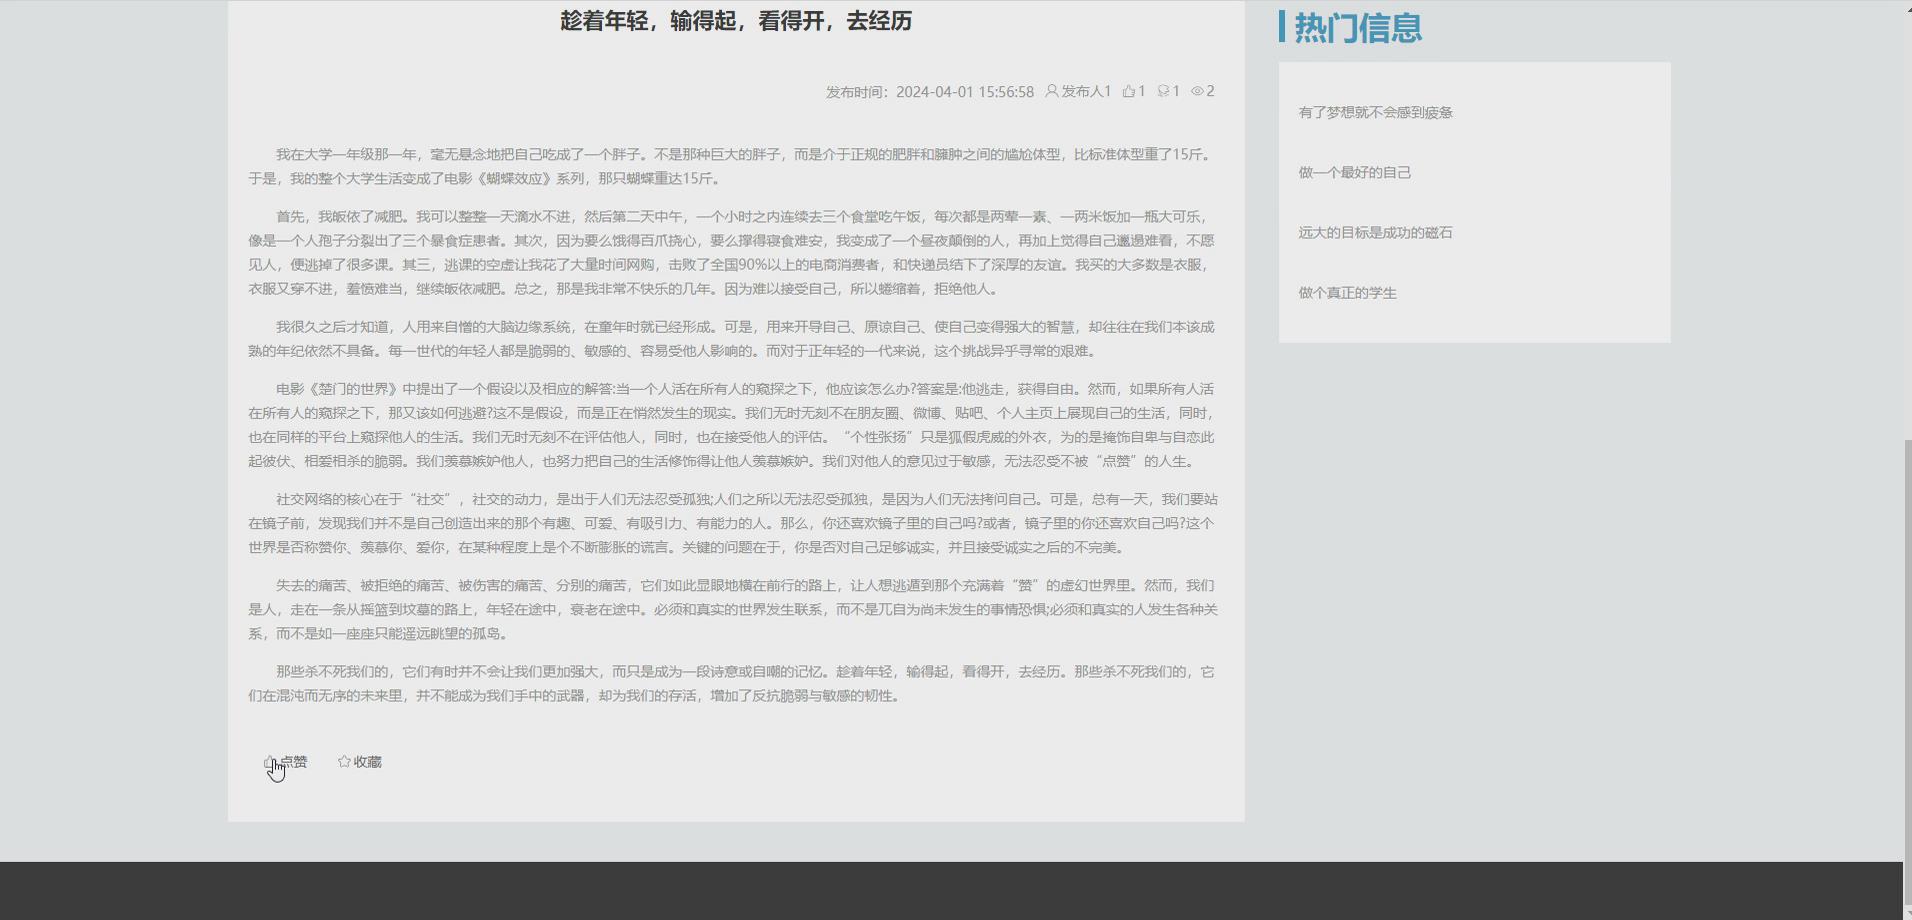Click the comment icon with count 1

coord(1164,90)
